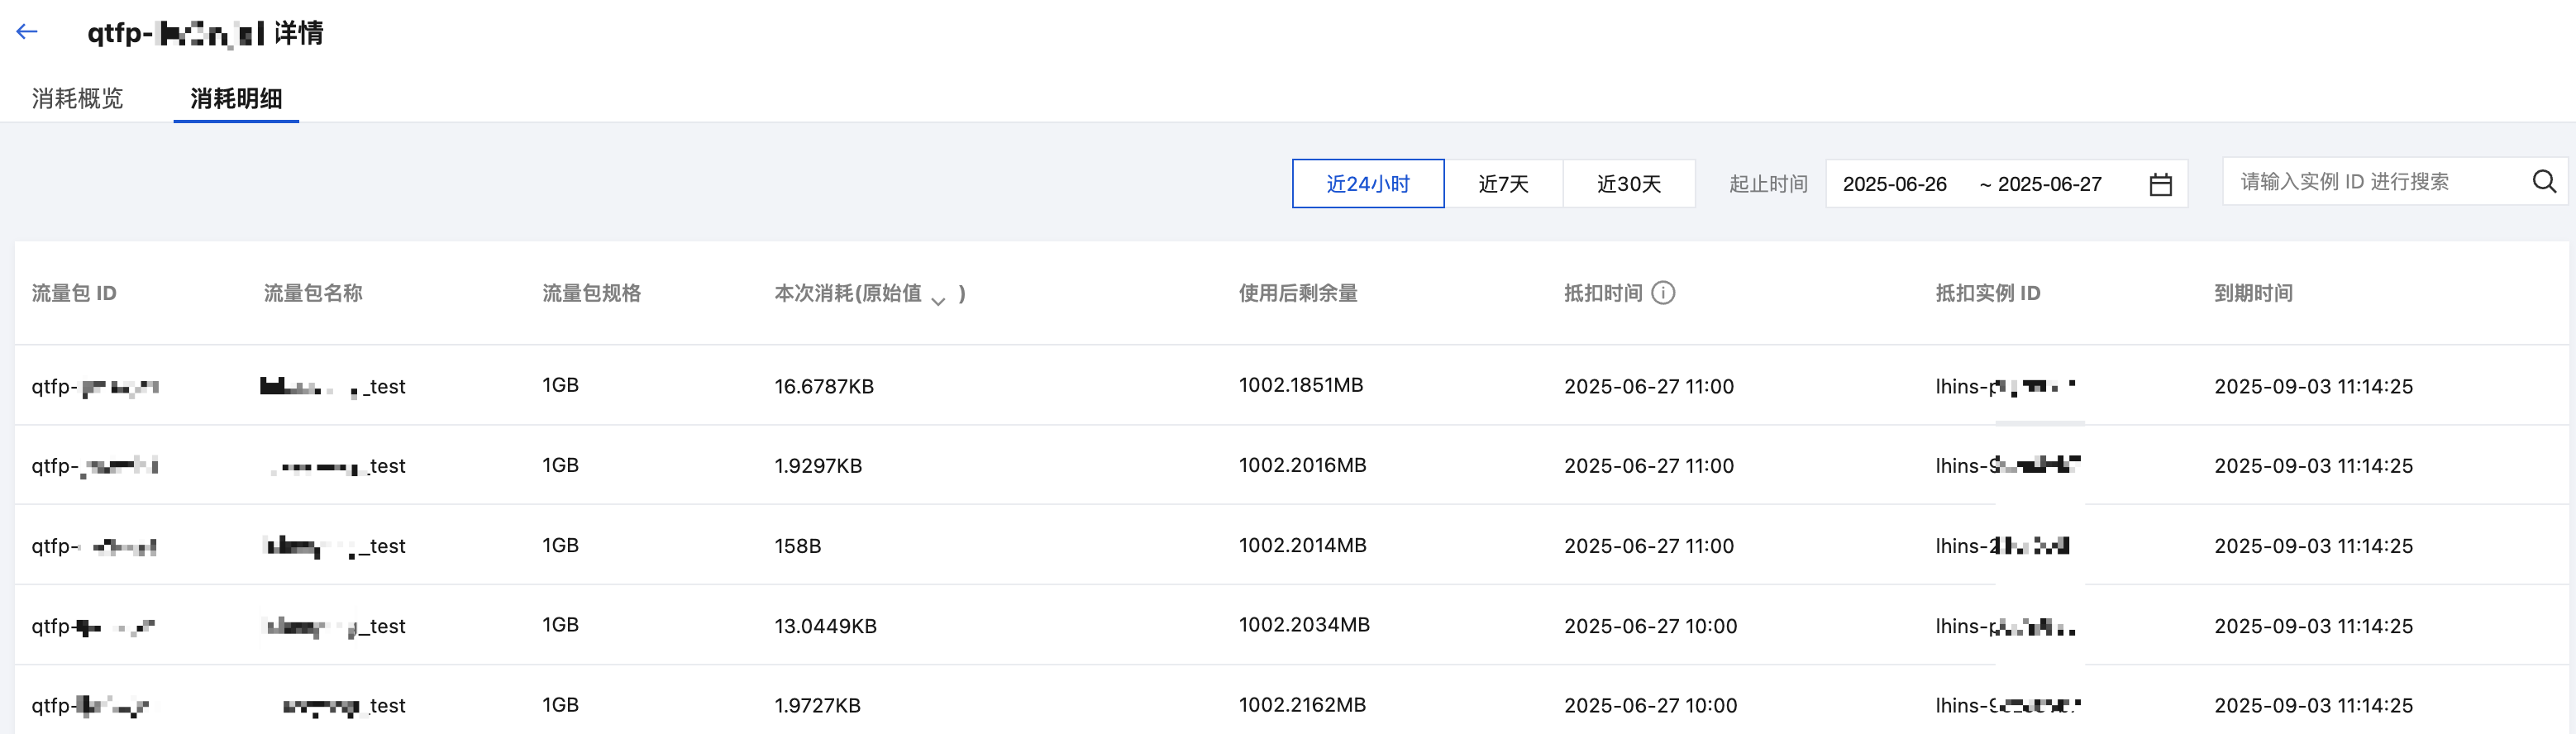The width and height of the screenshot is (2576, 734).
Task: Switch to the 消耗概览 tab
Action: coord(77,98)
